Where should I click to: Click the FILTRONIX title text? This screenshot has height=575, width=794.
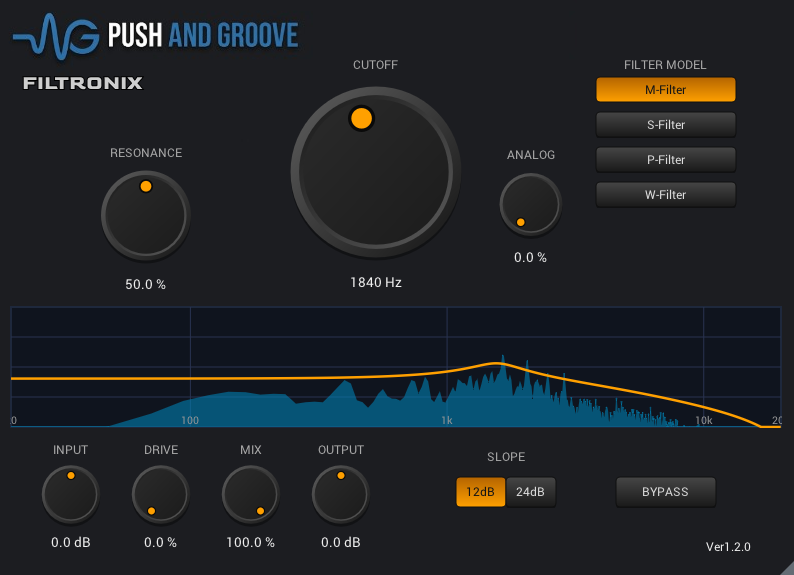tap(83, 83)
